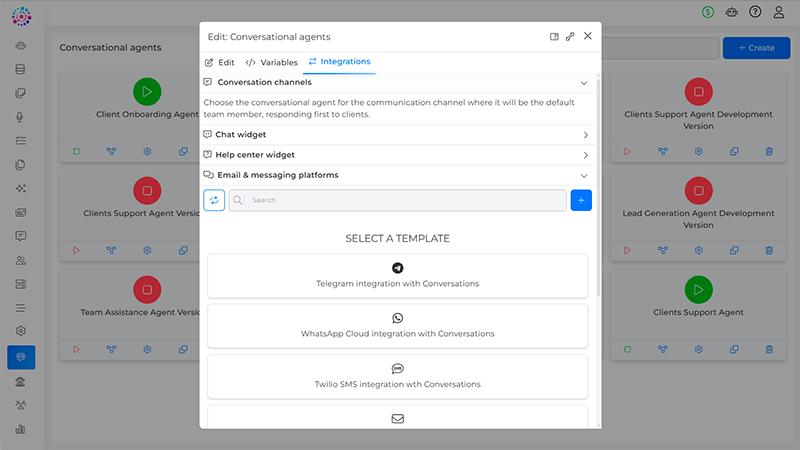Click the copy link icon in dialog header

tap(570, 36)
